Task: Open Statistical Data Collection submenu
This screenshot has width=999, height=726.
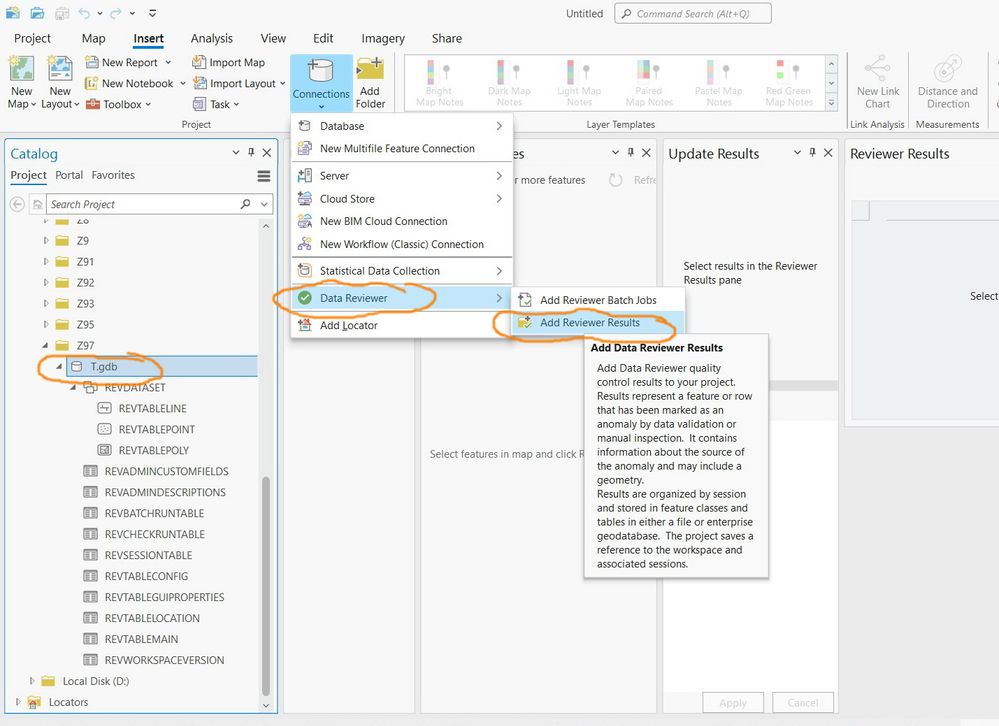Action: pyautogui.click(x=401, y=271)
